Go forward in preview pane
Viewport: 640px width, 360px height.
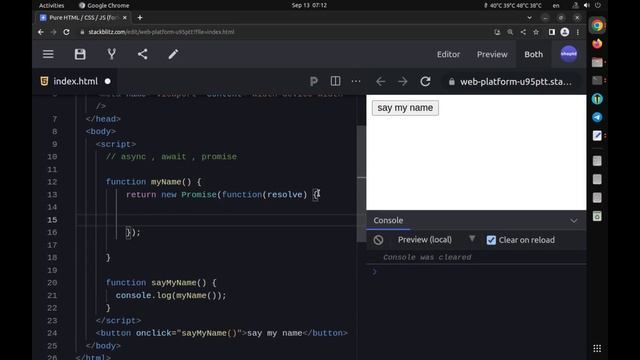pos(402,82)
